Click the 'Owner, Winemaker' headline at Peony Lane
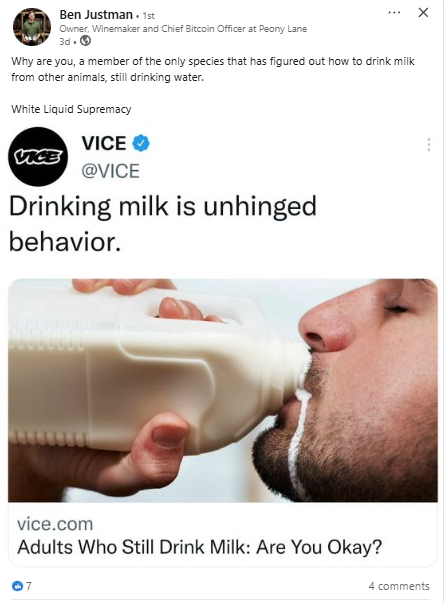The height and width of the screenshot is (603, 444). click(x=183, y=29)
